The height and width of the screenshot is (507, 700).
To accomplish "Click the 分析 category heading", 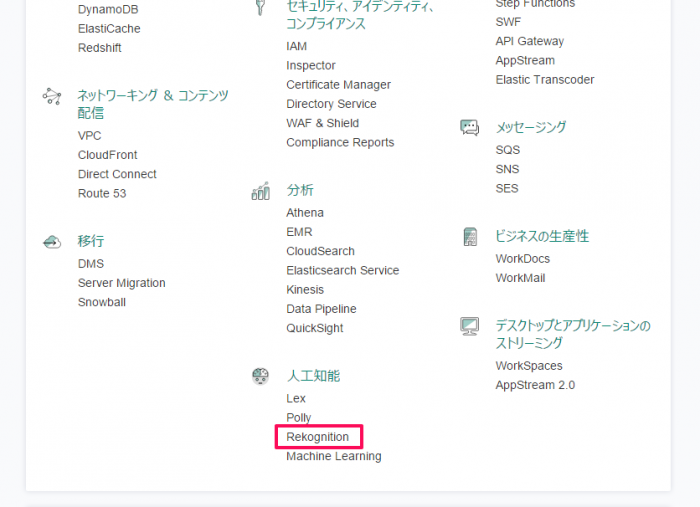I will [300, 190].
